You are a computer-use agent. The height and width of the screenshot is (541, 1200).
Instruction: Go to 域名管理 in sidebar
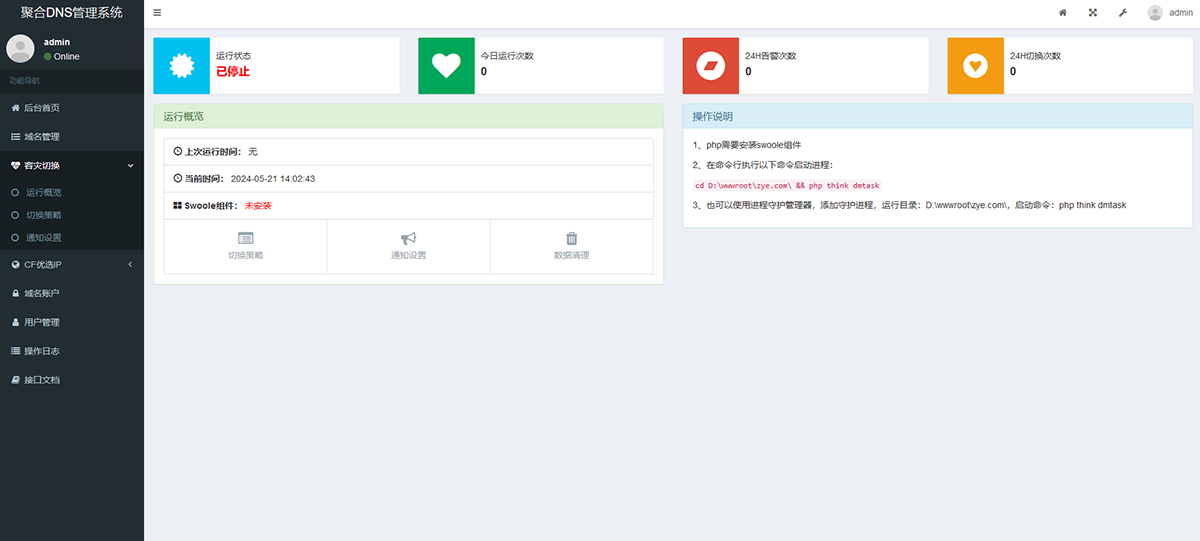point(41,136)
